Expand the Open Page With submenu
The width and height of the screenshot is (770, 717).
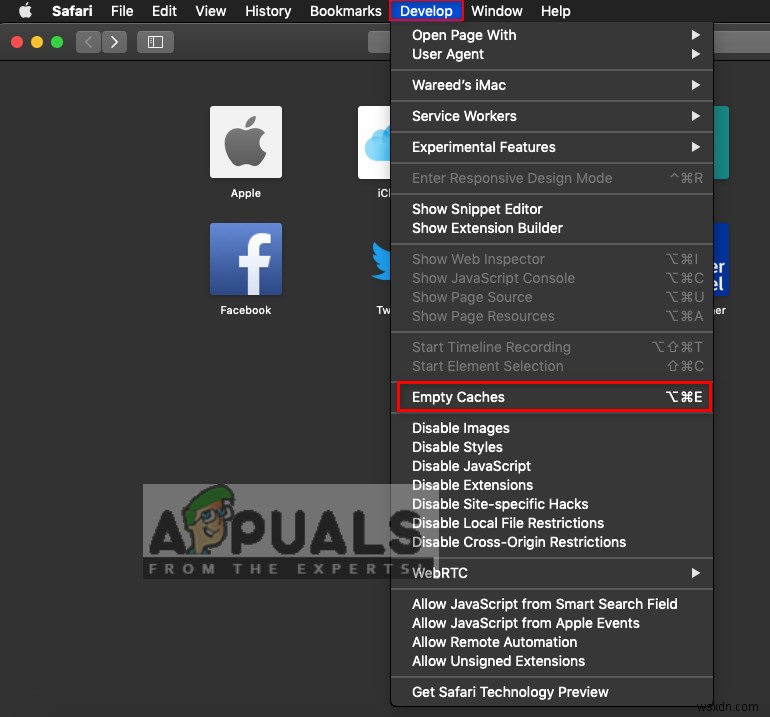point(552,35)
